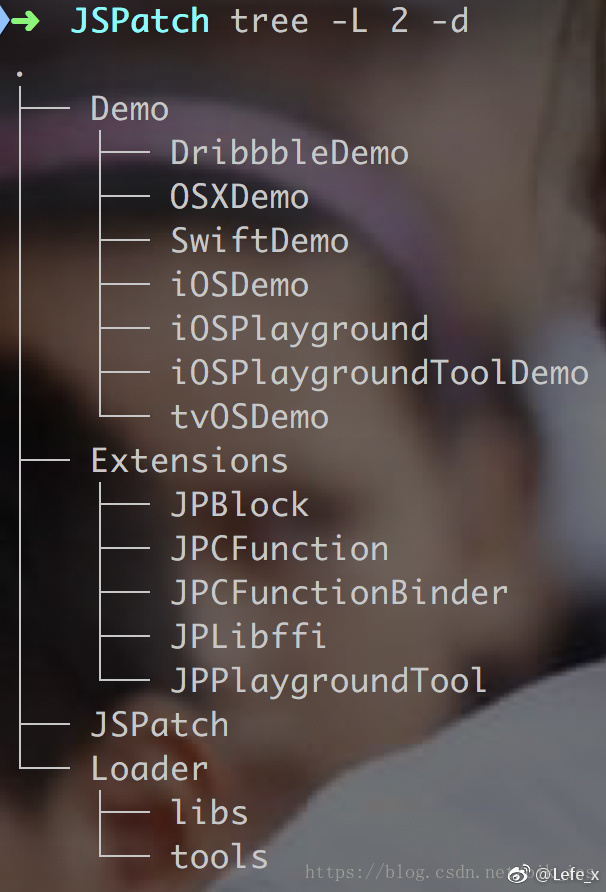Click the JPLibffi entry

249,636
